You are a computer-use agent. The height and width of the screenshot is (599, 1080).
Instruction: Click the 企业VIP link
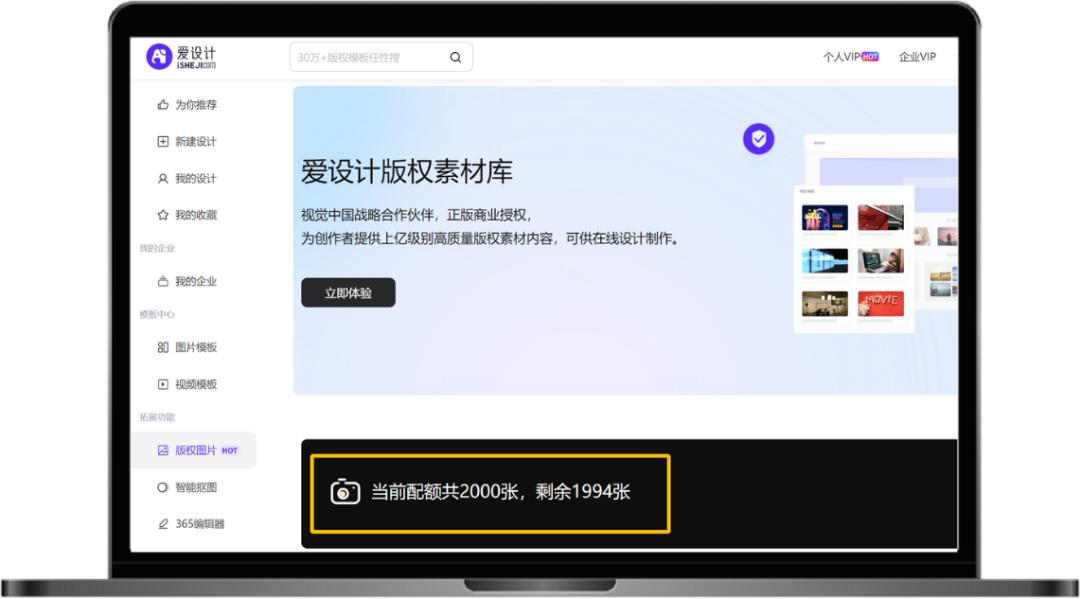point(918,57)
